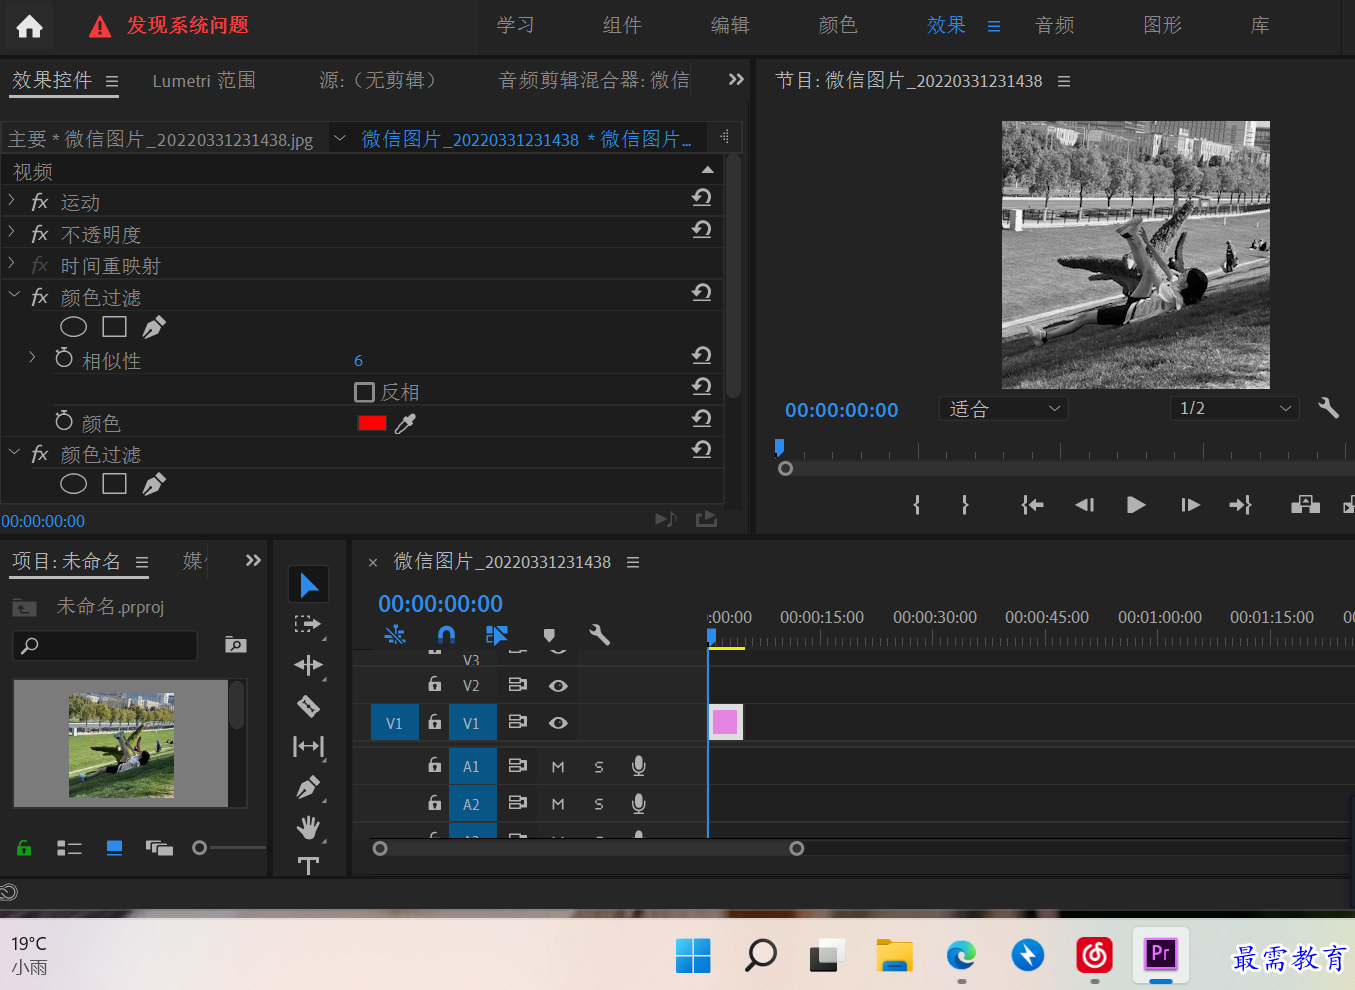This screenshot has width=1355, height=990.
Task: Choose the Hand tool
Action: [308, 827]
